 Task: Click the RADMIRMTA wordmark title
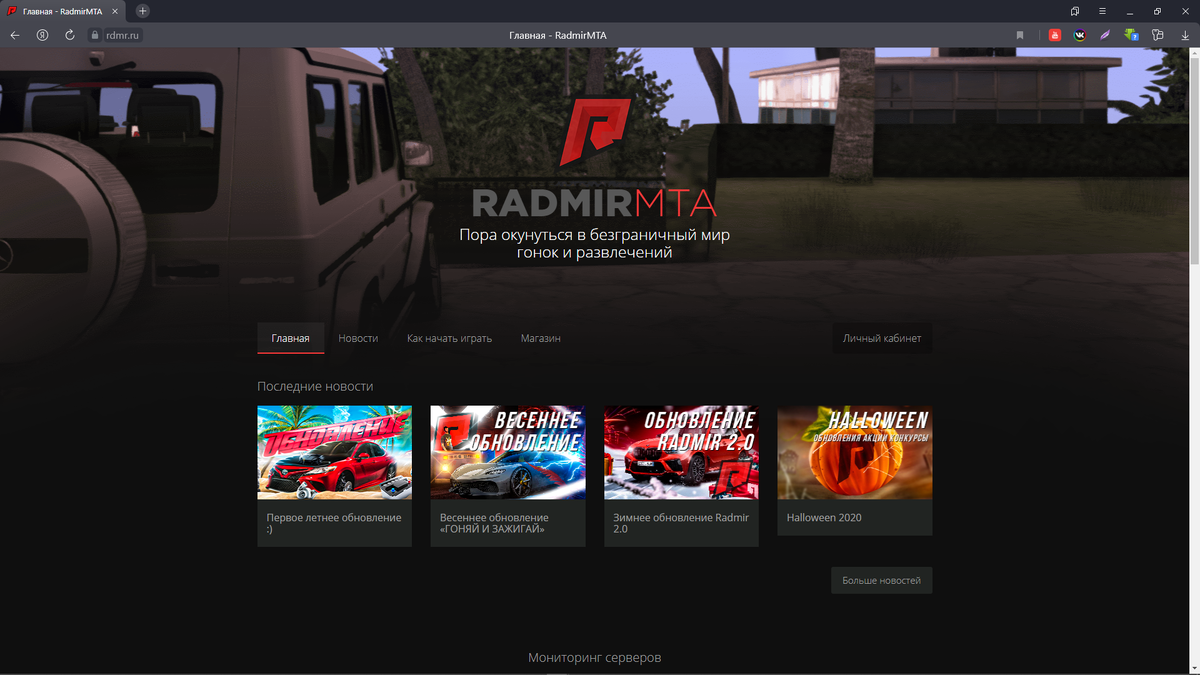(594, 203)
